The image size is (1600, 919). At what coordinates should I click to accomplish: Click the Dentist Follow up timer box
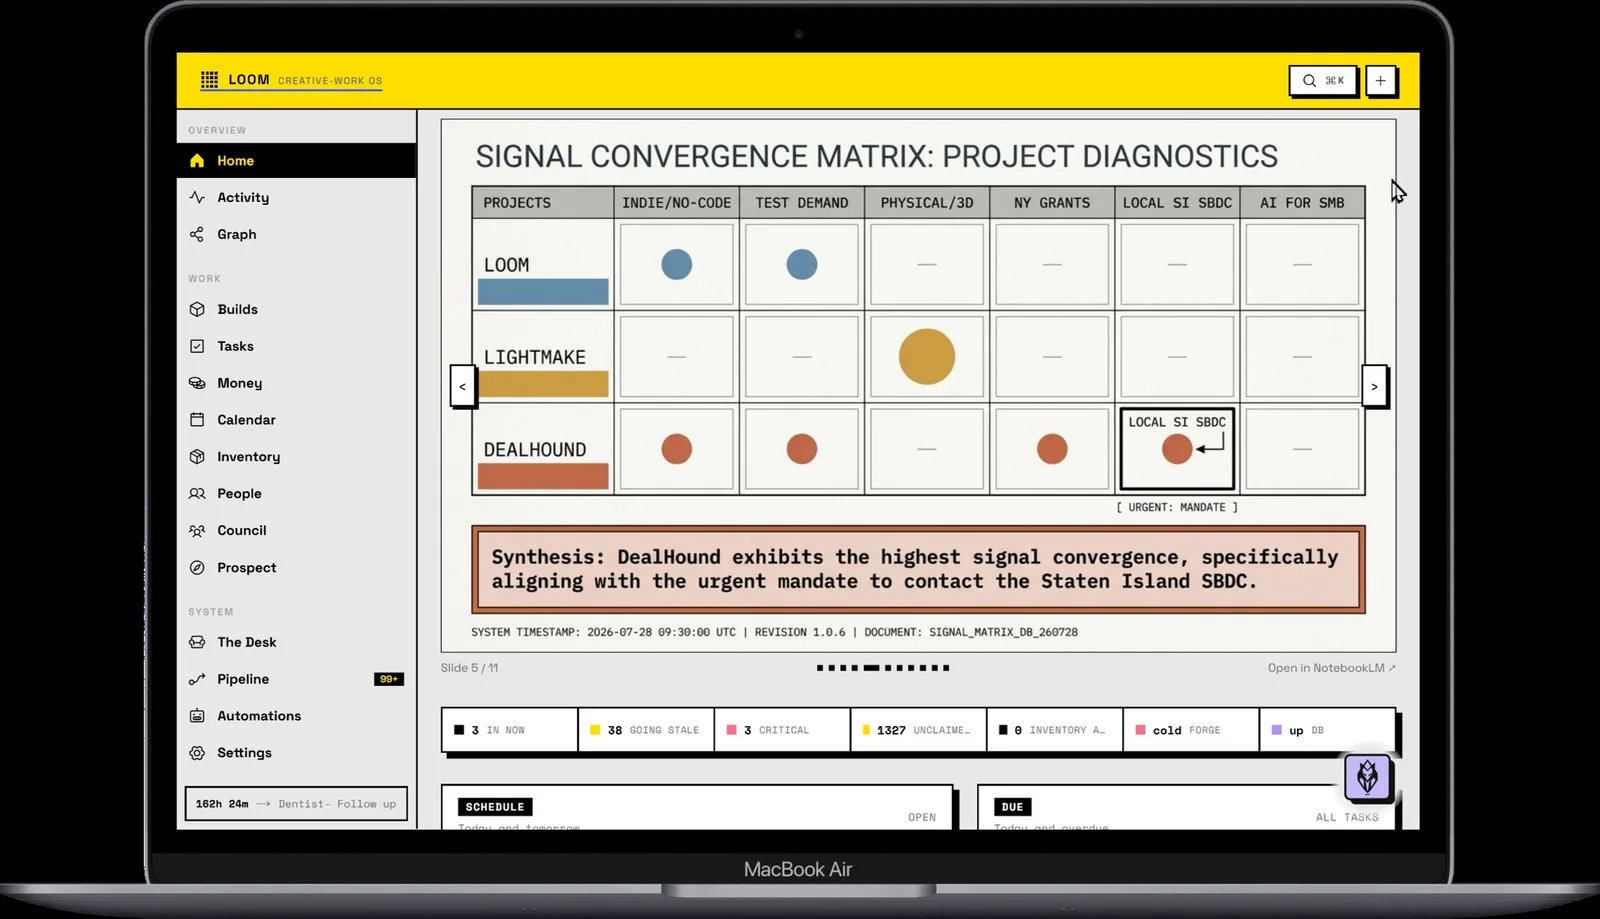point(296,804)
